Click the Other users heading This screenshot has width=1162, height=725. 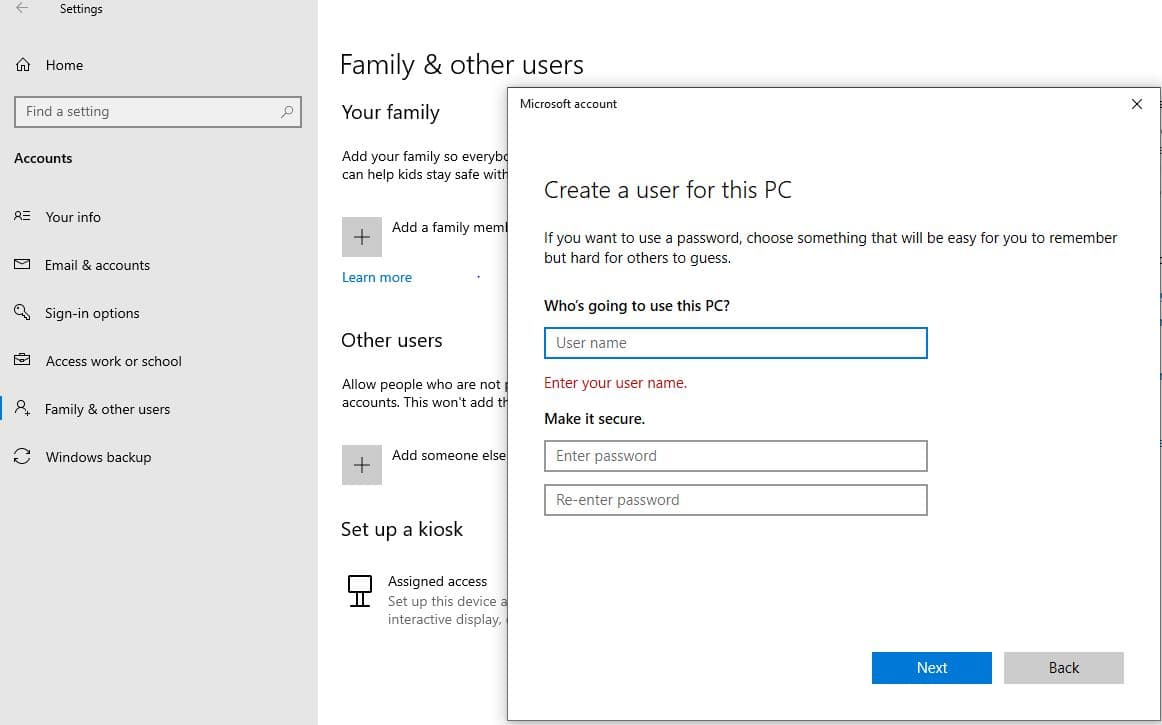(x=391, y=340)
